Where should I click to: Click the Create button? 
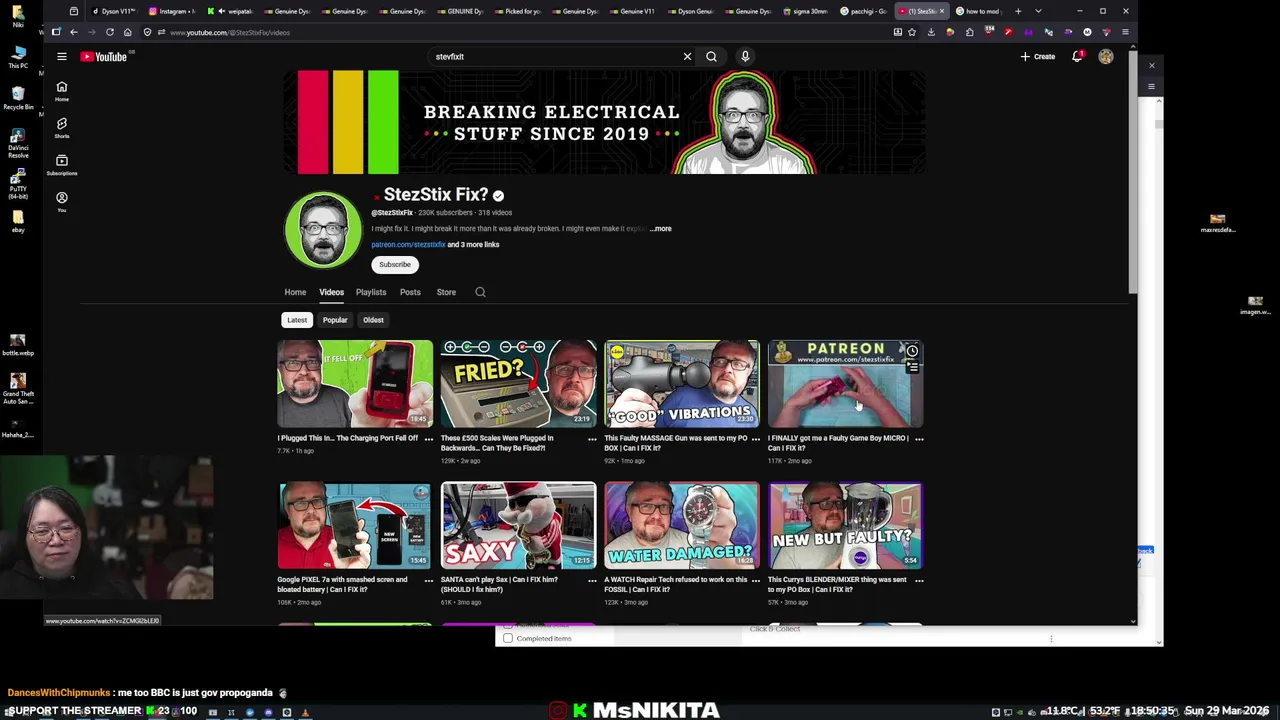(1038, 57)
